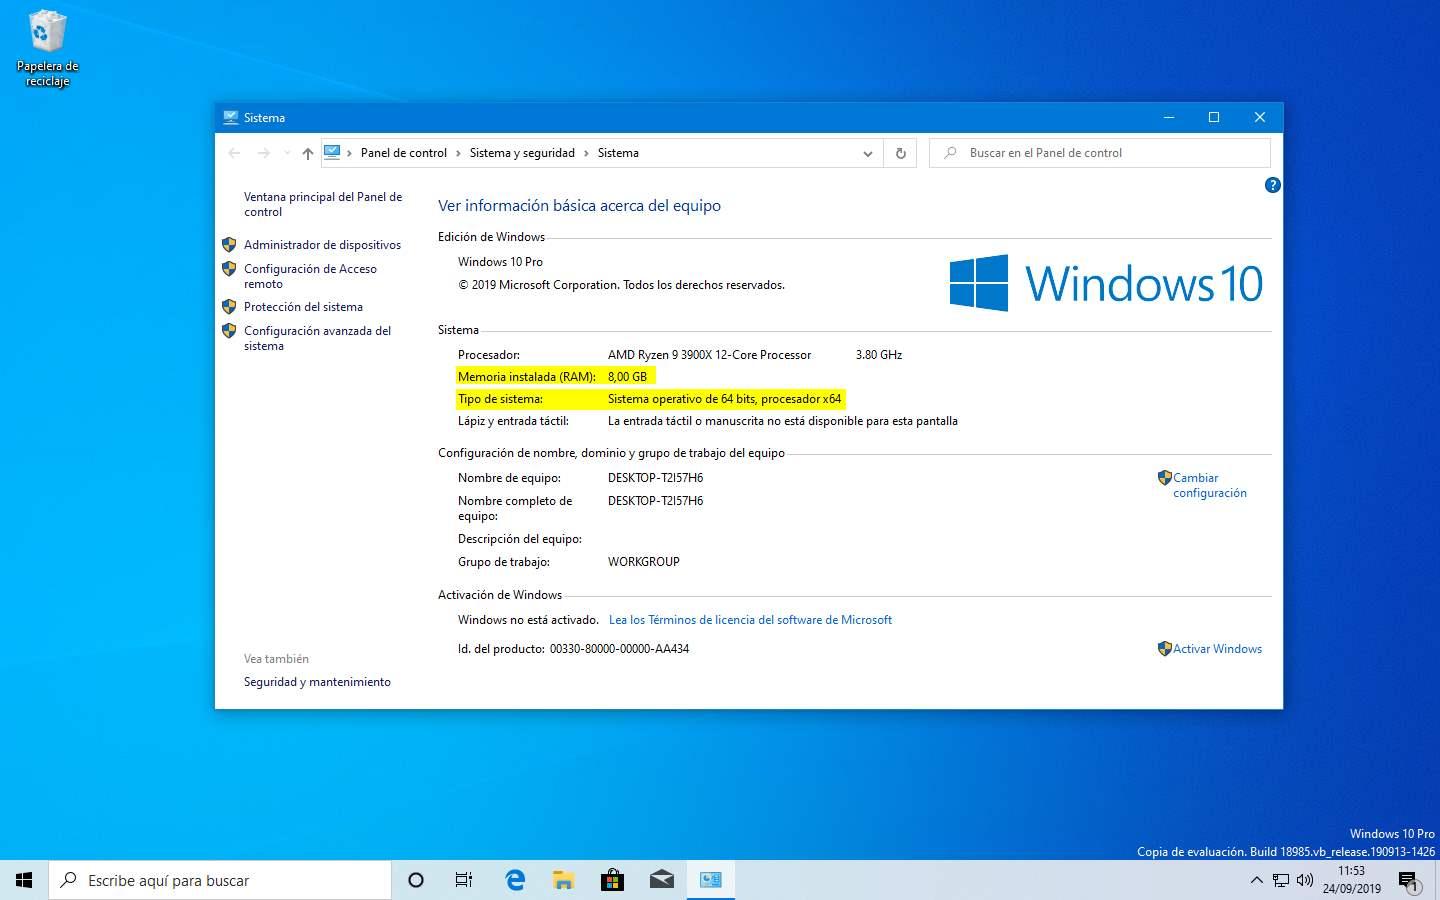Open the address bar history dropdown
This screenshot has height=900, width=1440.
(867, 153)
